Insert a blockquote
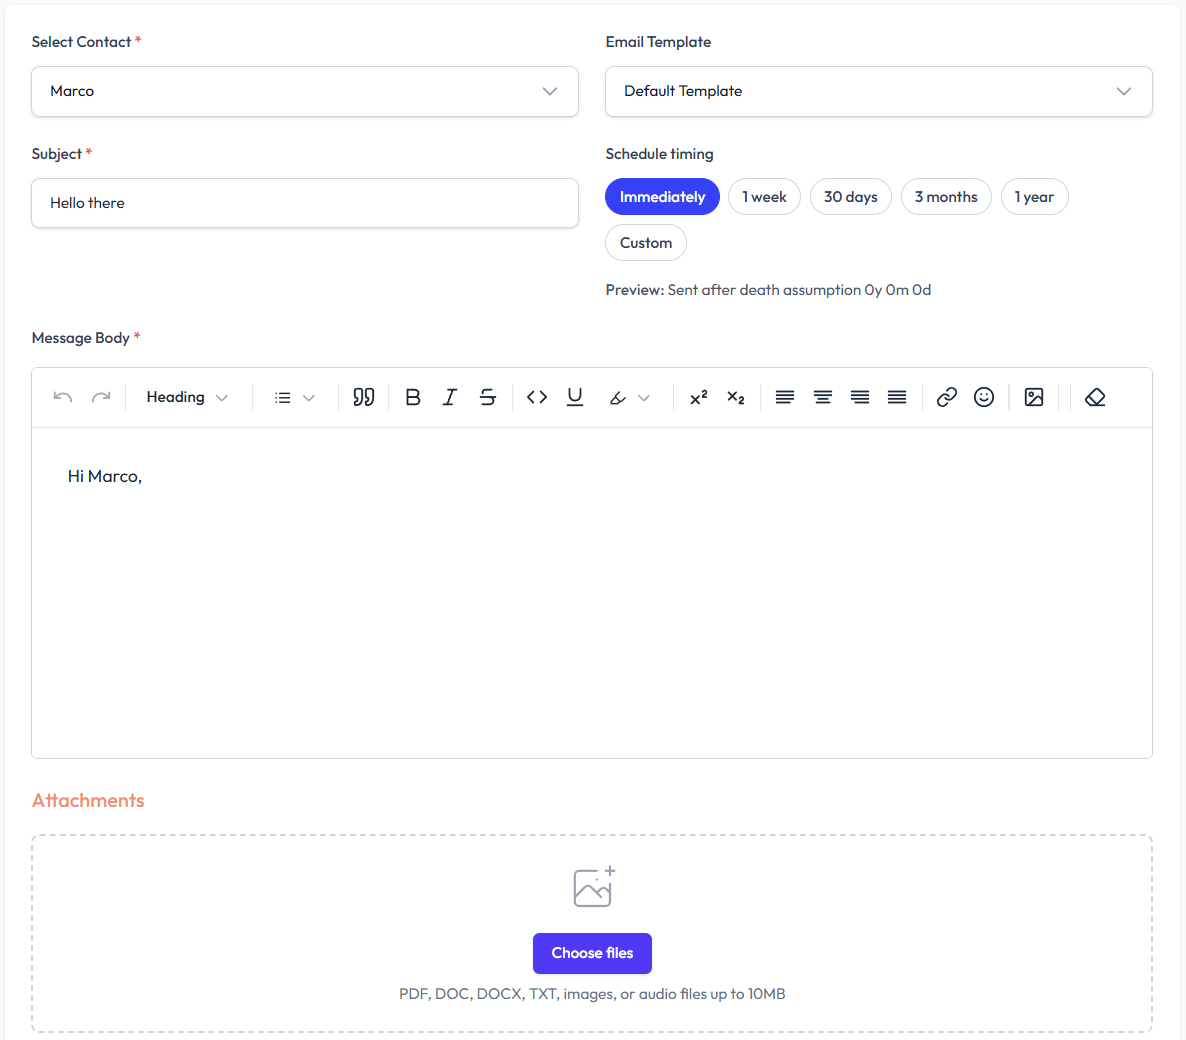The height and width of the screenshot is (1040, 1186). 364,397
